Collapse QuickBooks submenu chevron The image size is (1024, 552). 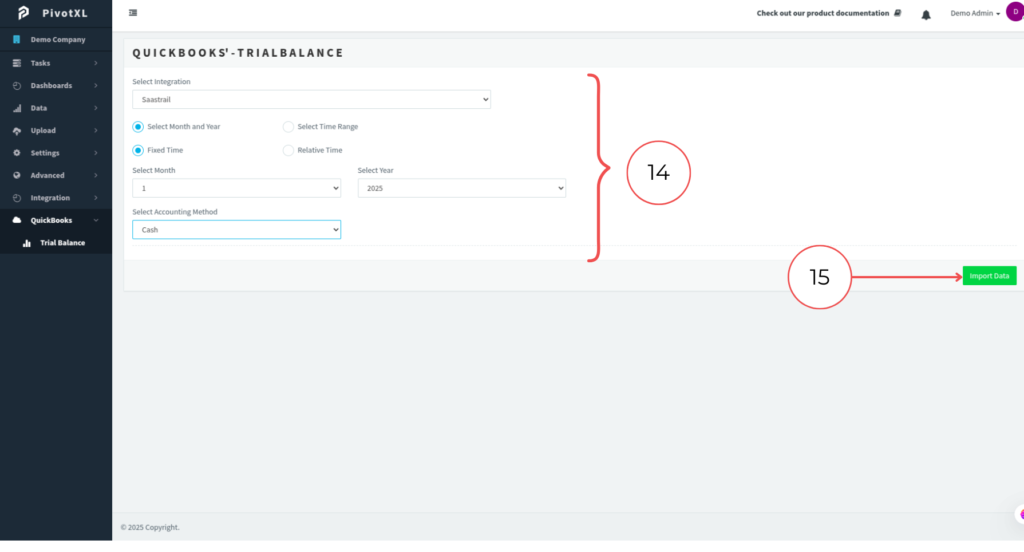pos(96,221)
